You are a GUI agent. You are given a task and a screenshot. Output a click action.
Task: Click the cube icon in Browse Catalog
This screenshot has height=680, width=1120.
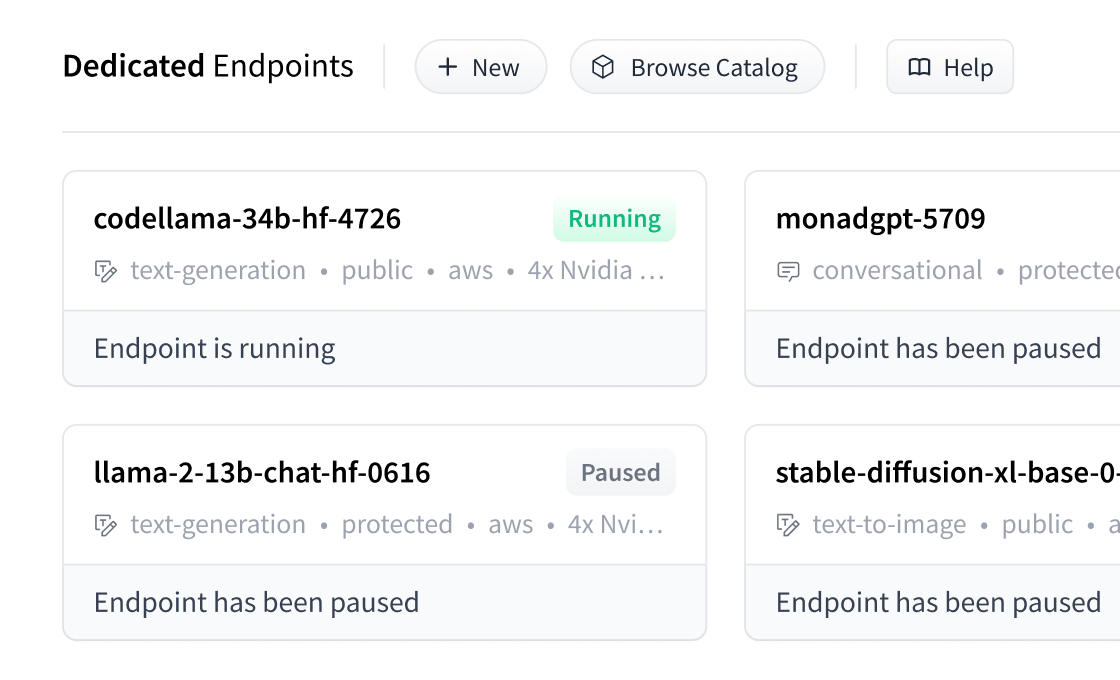click(601, 66)
